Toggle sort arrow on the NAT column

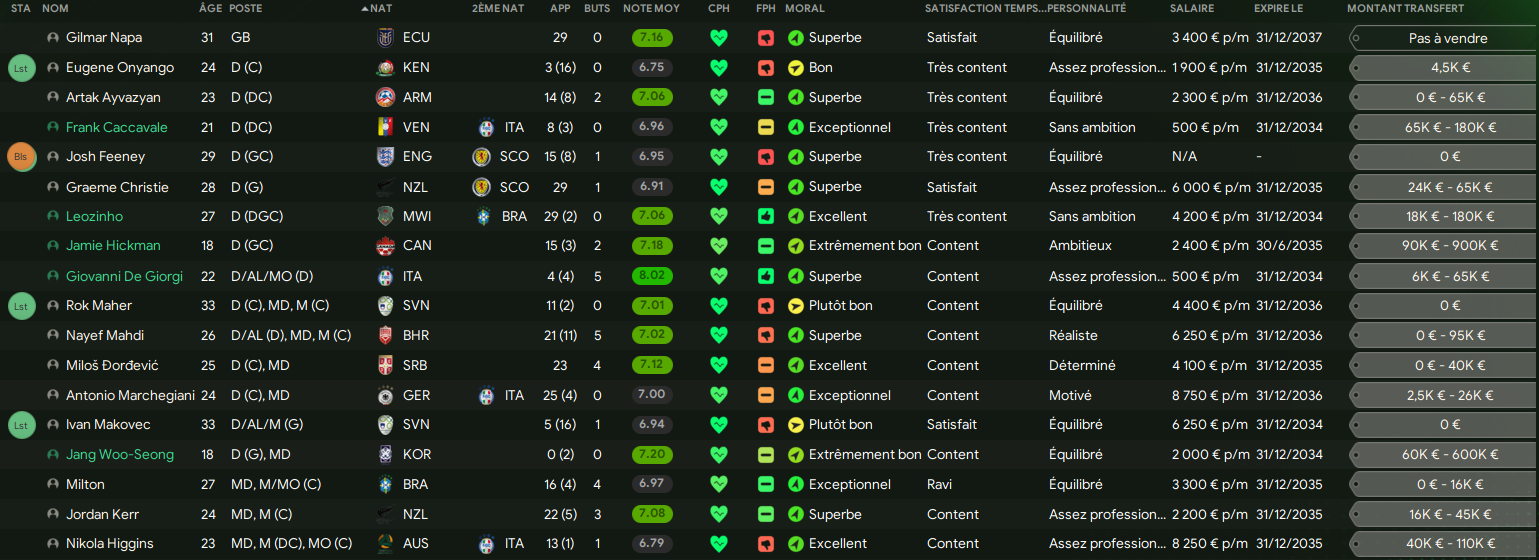point(365,9)
